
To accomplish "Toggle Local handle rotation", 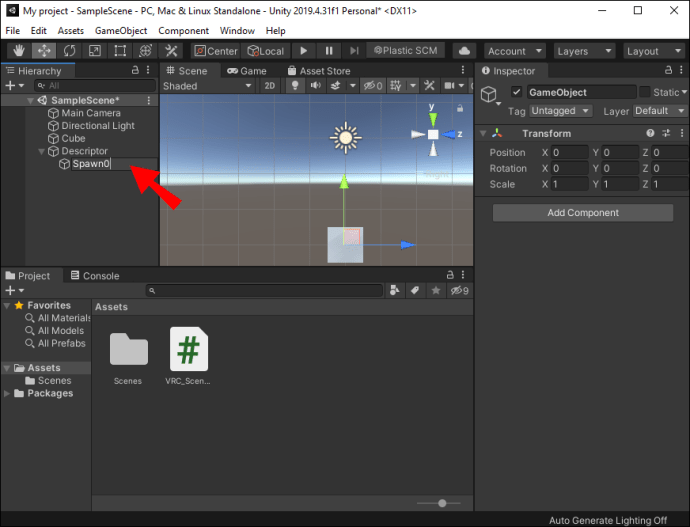I will pos(266,51).
